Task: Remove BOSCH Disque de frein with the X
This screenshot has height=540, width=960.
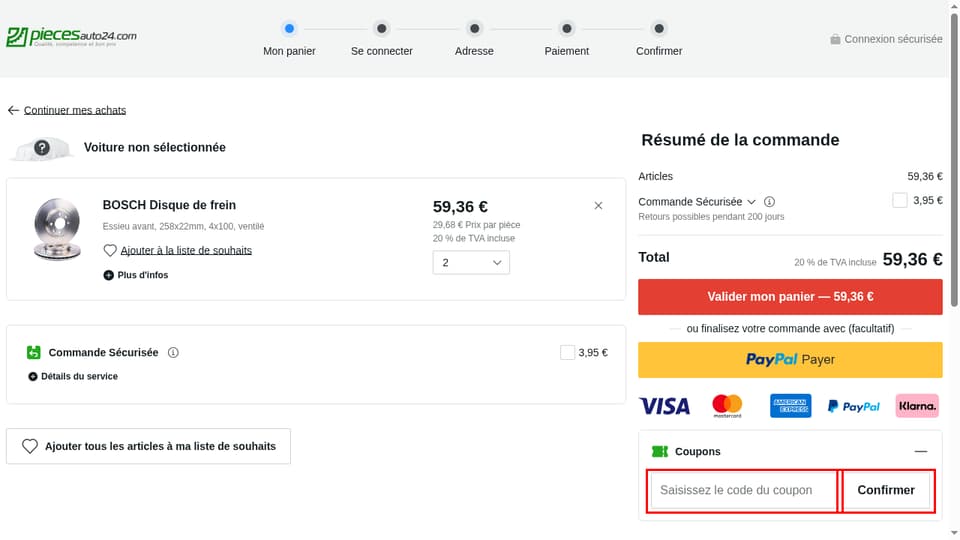Action: point(598,206)
